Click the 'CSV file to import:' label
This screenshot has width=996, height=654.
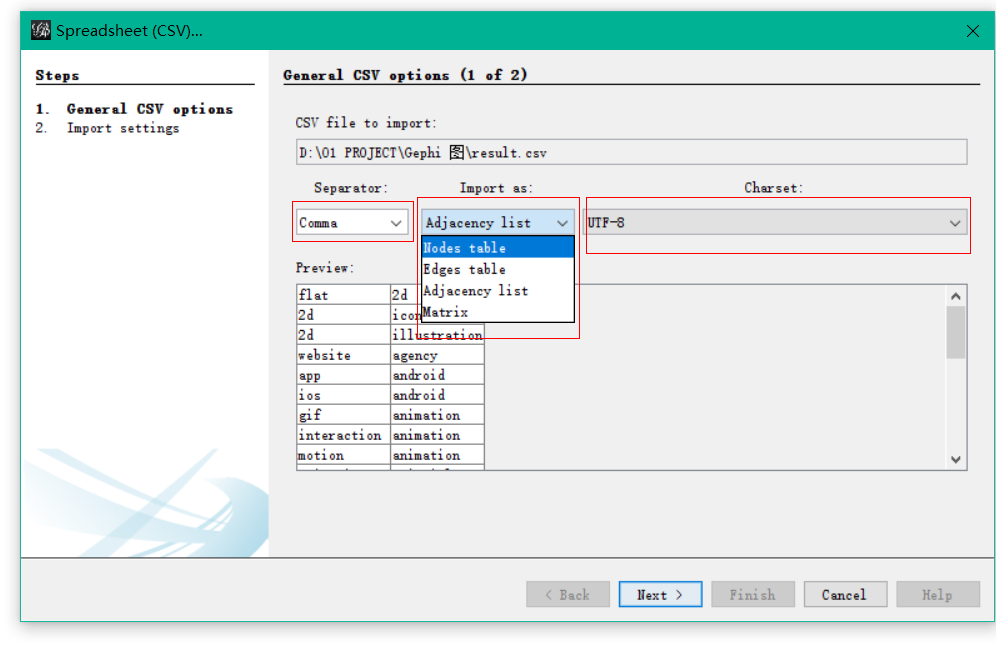tap(366, 123)
